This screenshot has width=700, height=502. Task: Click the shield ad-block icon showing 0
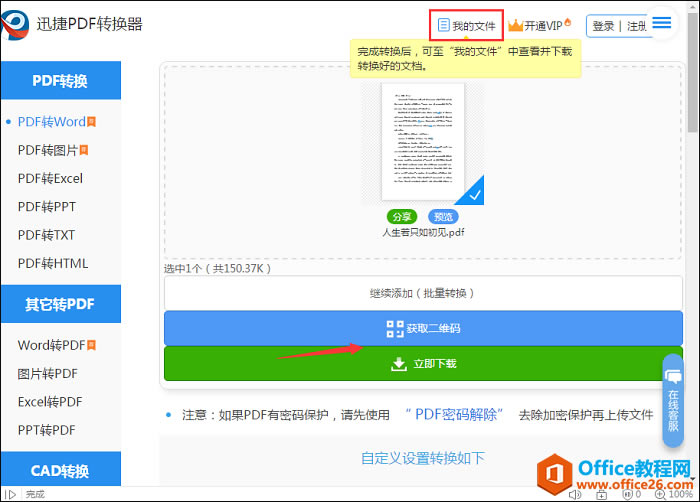click(632, 494)
